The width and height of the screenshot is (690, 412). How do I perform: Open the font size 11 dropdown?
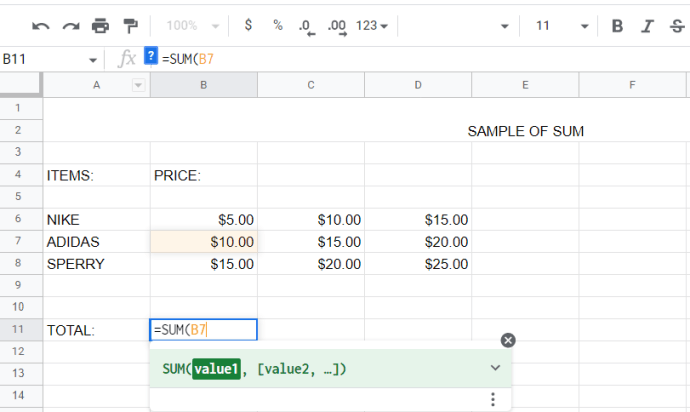point(558,25)
